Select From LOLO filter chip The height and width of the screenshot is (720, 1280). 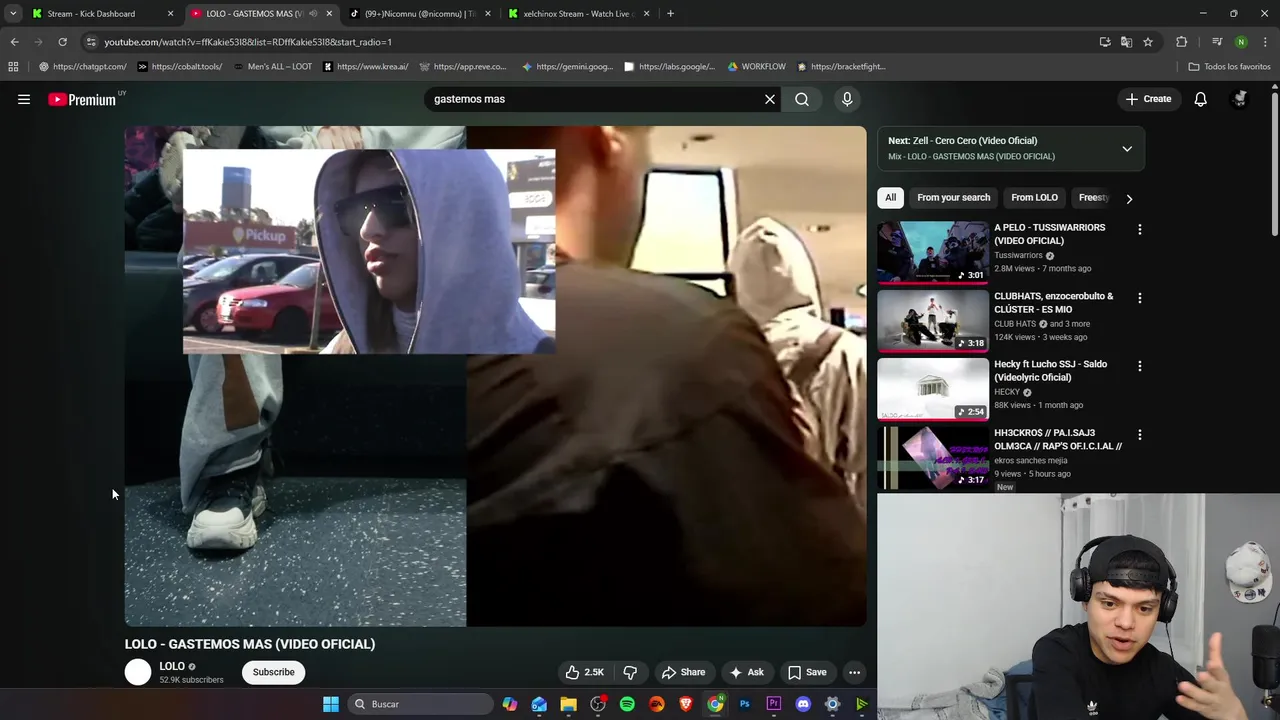click(1034, 198)
